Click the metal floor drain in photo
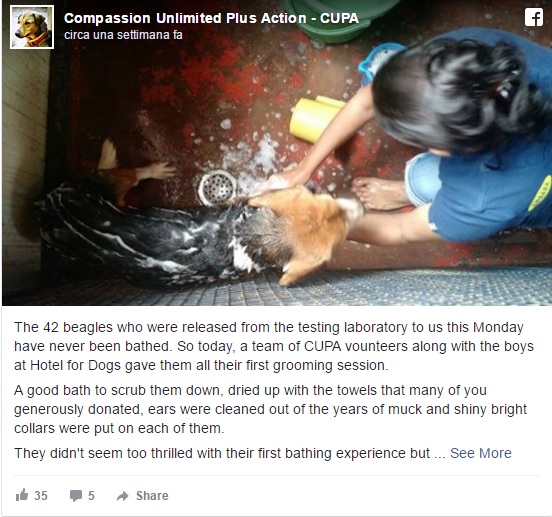The image size is (552, 517). pyautogui.click(x=217, y=187)
